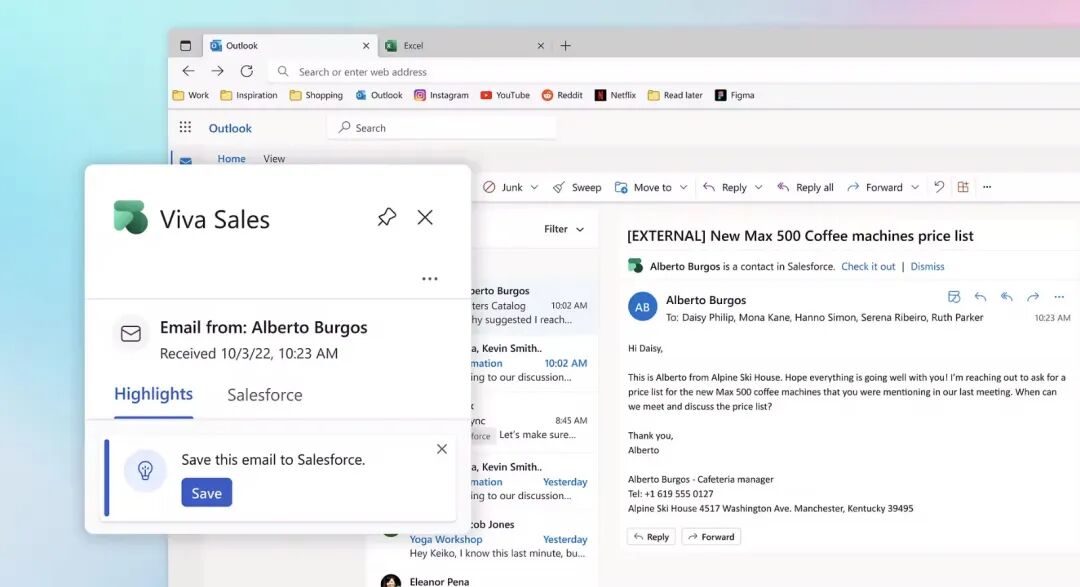Viewport: 1080px width, 587px height.
Task: Click Forward in the top toolbar
Action: coord(875,187)
